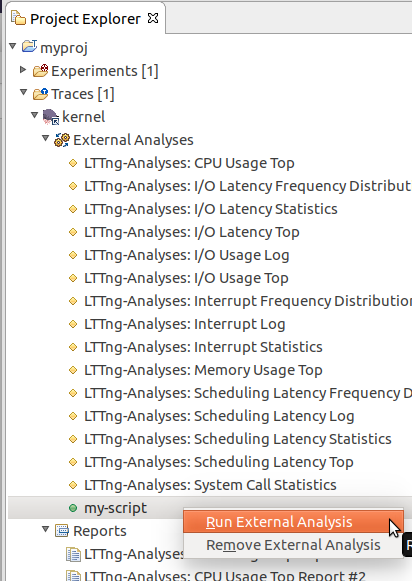The image size is (412, 581).
Task: Click diamond icon of I/O Latency Frequency Distribution
Action: 73,186
